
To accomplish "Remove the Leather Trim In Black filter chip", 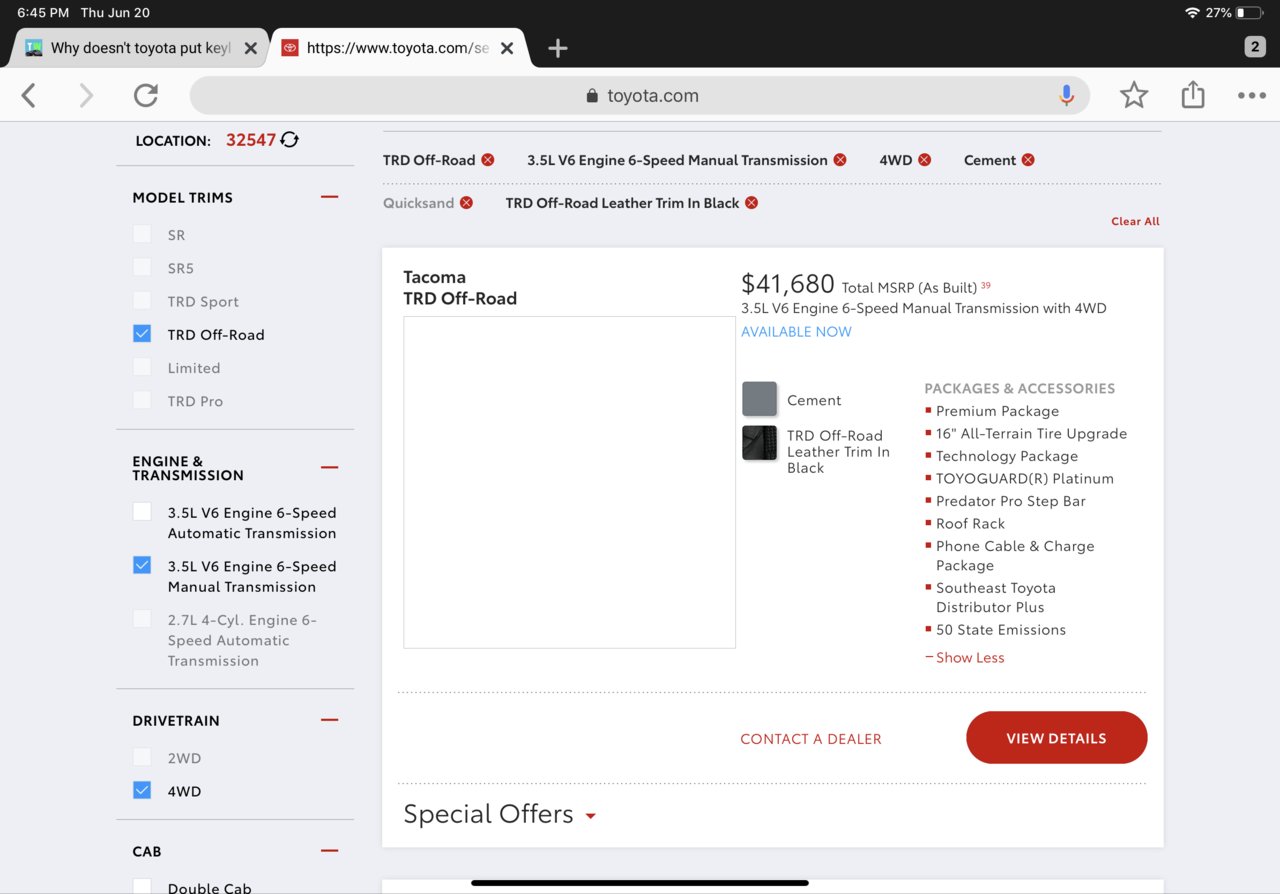I will tap(751, 203).
